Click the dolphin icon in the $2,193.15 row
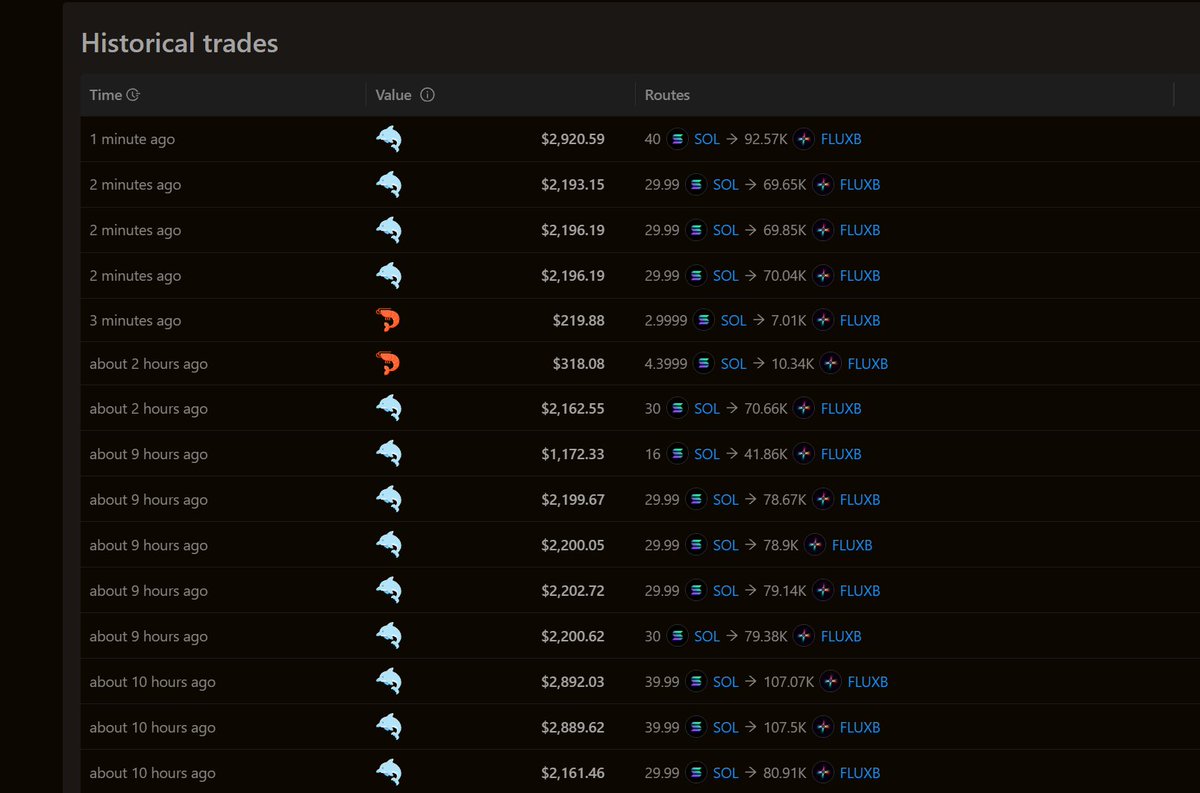The width and height of the screenshot is (1200, 793). point(388,184)
